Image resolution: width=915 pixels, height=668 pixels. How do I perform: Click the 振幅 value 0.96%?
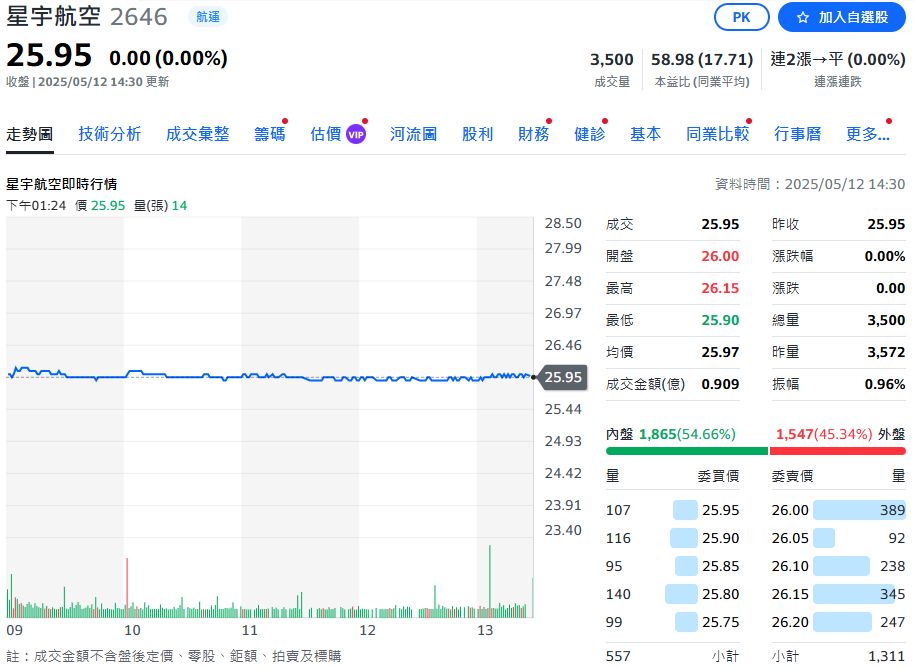(x=885, y=384)
